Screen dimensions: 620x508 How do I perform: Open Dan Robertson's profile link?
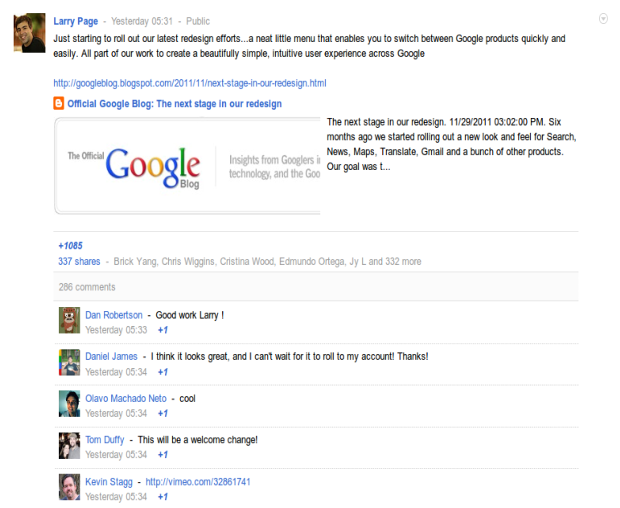[114, 315]
